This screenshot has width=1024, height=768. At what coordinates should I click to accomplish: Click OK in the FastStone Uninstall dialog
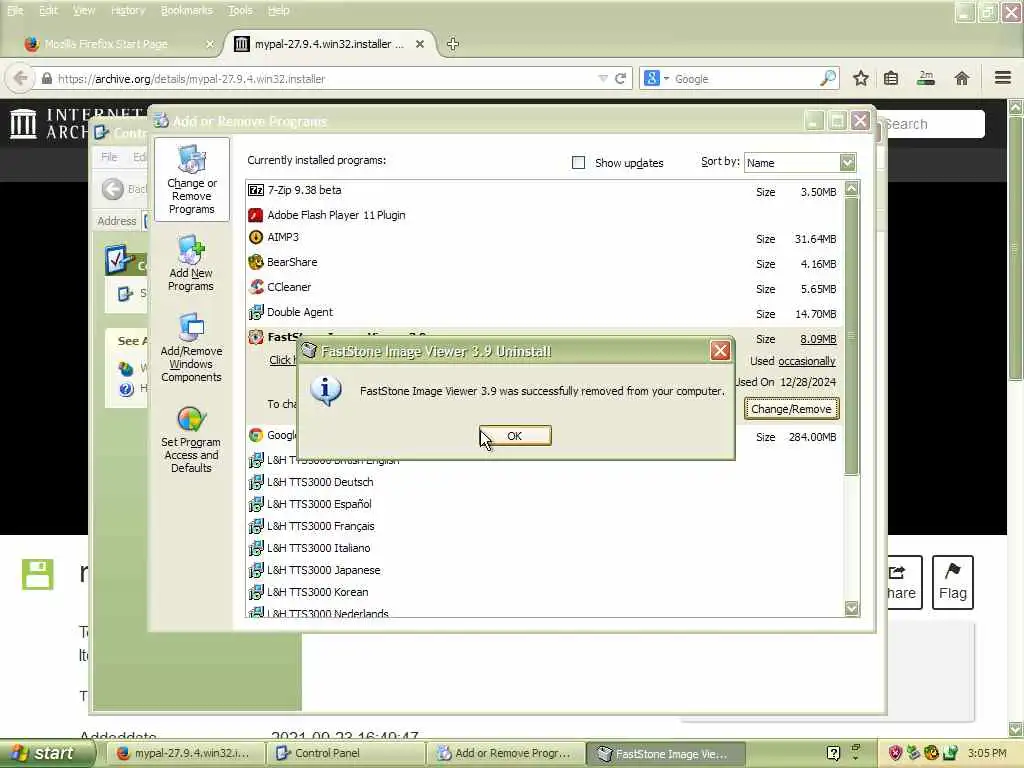[515, 436]
